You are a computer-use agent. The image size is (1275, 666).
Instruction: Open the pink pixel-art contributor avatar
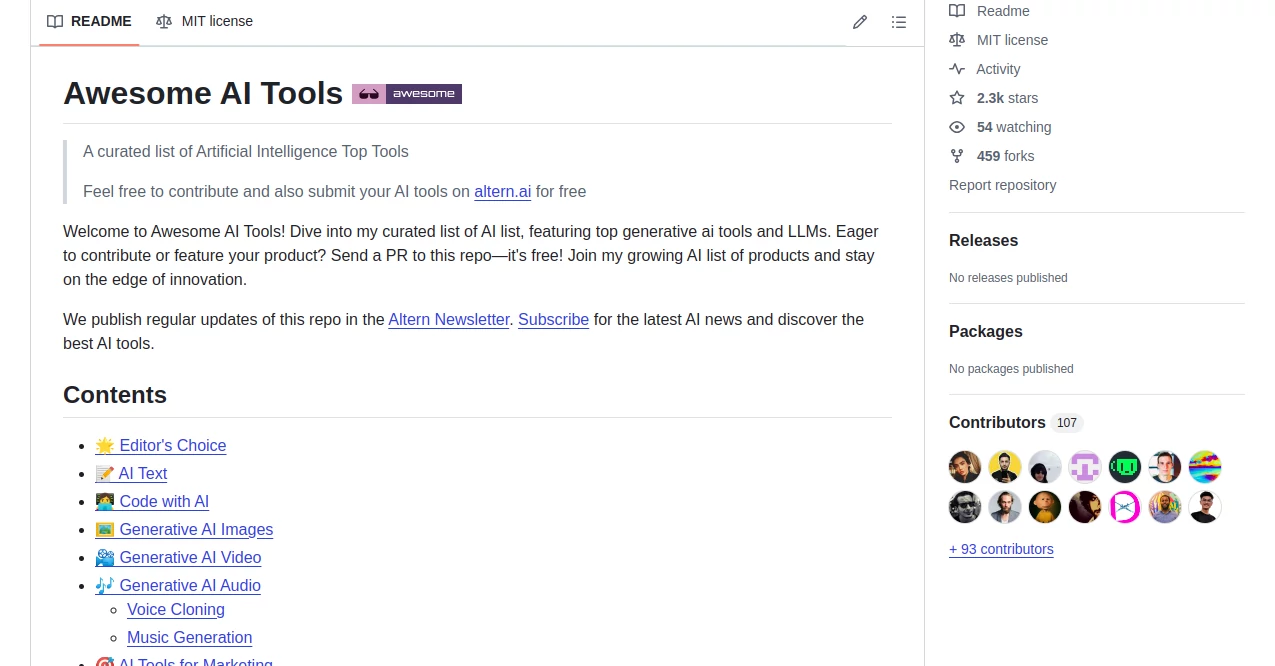click(1085, 467)
